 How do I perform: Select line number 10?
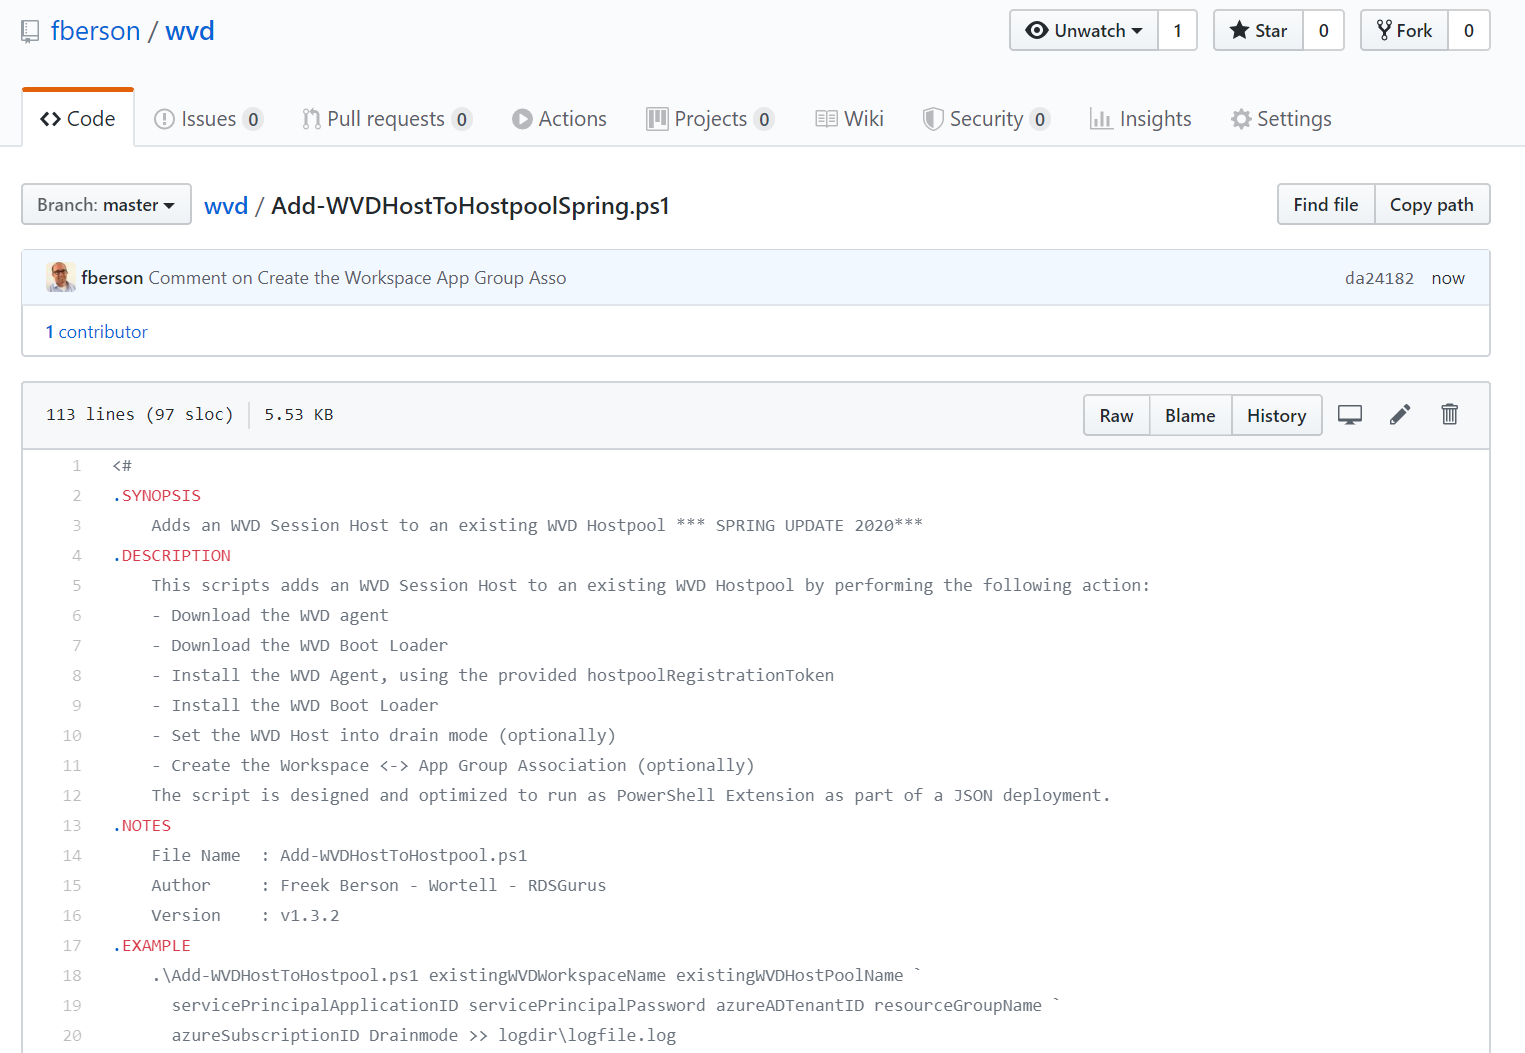click(x=72, y=735)
